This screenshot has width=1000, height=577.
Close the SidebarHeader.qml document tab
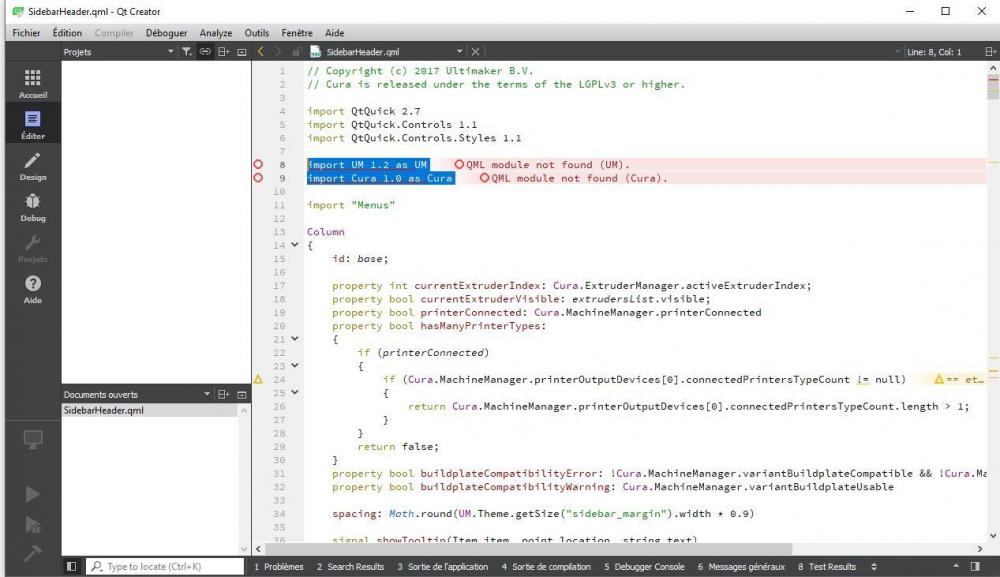click(x=475, y=52)
